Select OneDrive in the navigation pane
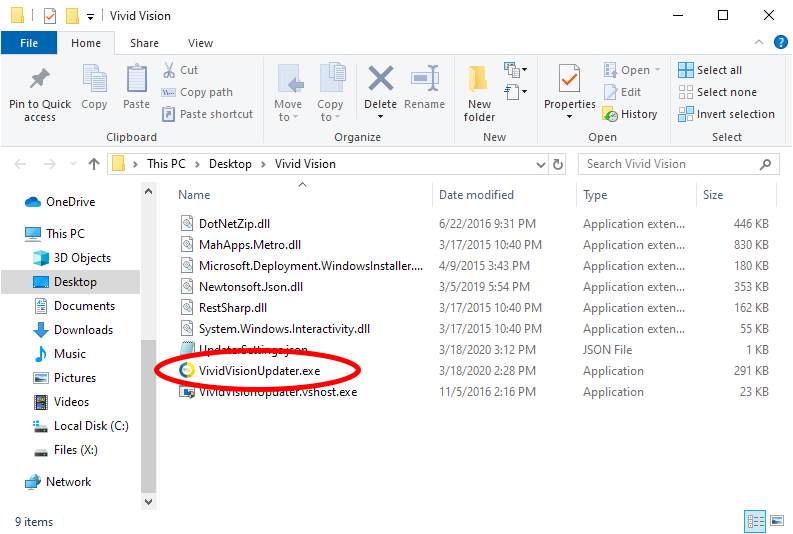The image size is (793, 534). [x=60, y=202]
